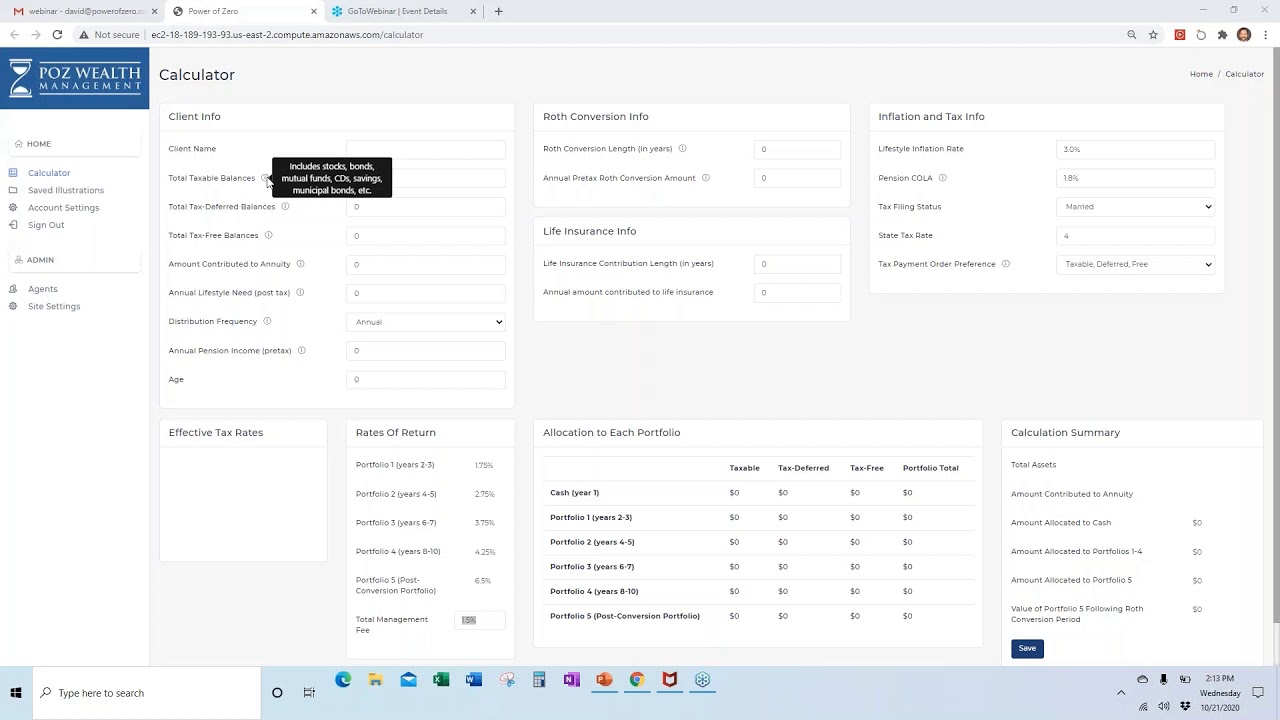Screen dimensions: 1280x720
Task: Open the Tax Filing Status dropdown
Action: 1135,207
